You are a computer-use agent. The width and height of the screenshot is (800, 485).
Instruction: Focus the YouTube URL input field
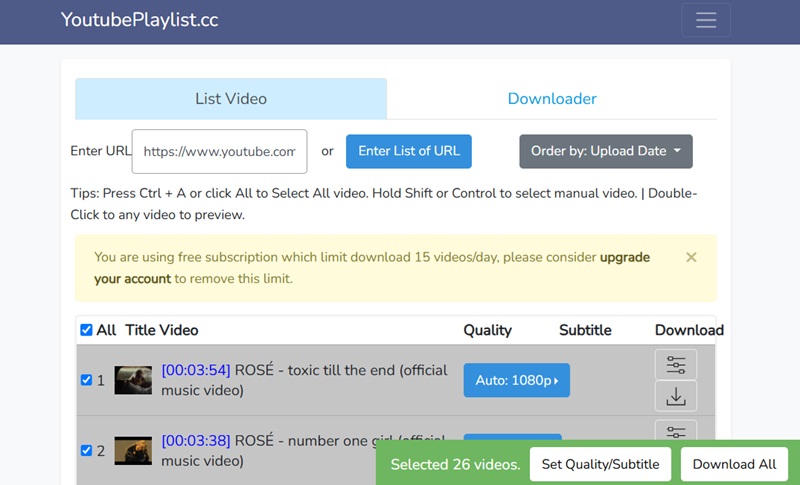pyautogui.click(x=219, y=151)
